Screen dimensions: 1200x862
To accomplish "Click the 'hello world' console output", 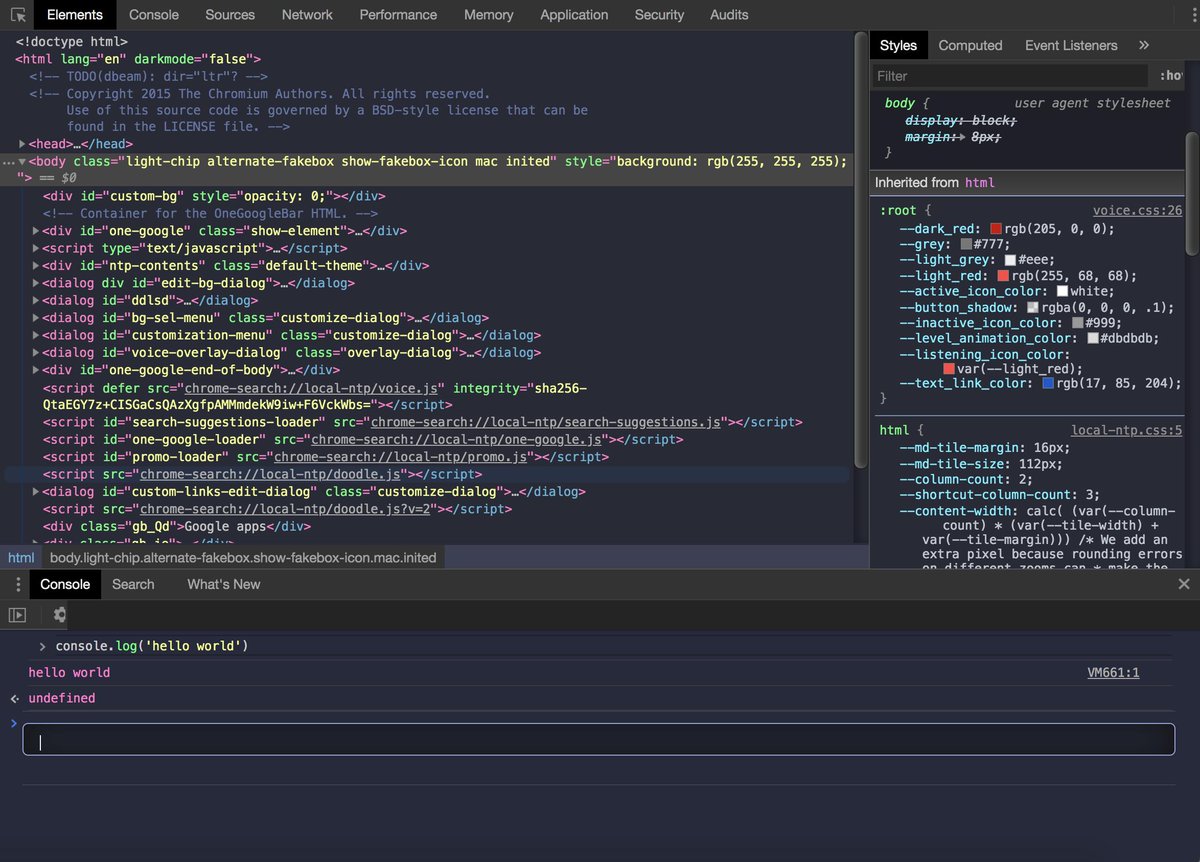I will [x=69, y=673].
